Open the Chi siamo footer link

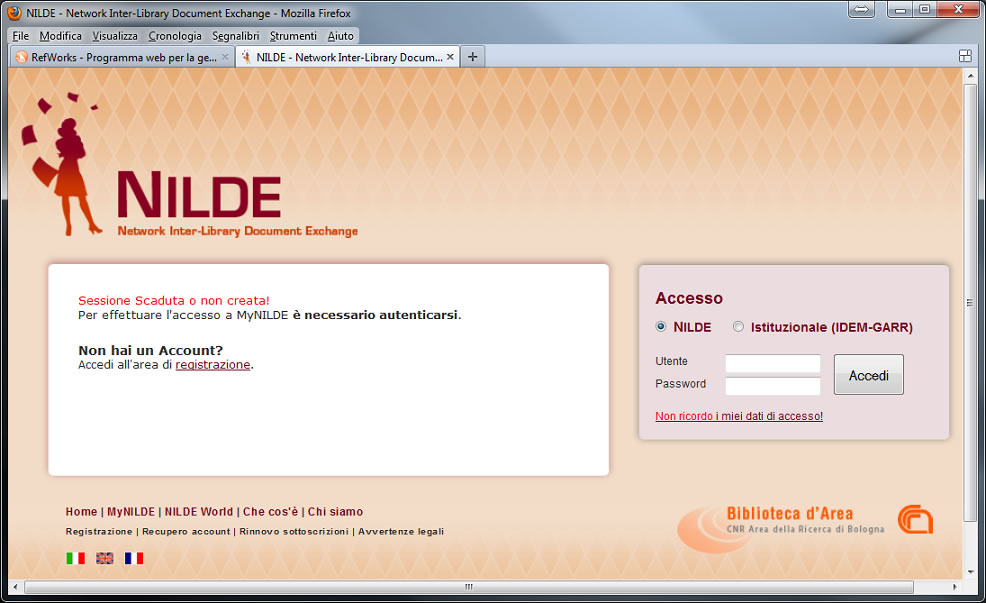pos(335,512)
